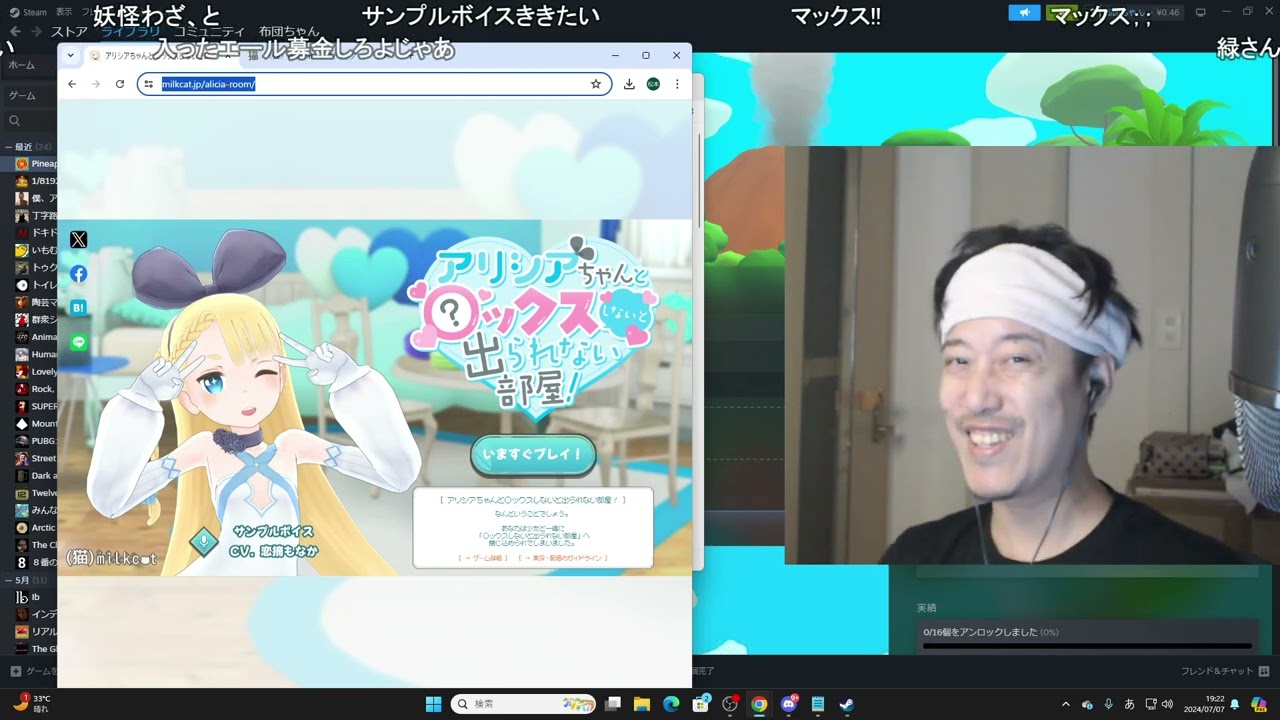Share the page on X (Twitter)
The height and width of the screenshot is (720, 1280).
(x=79, y=239)
